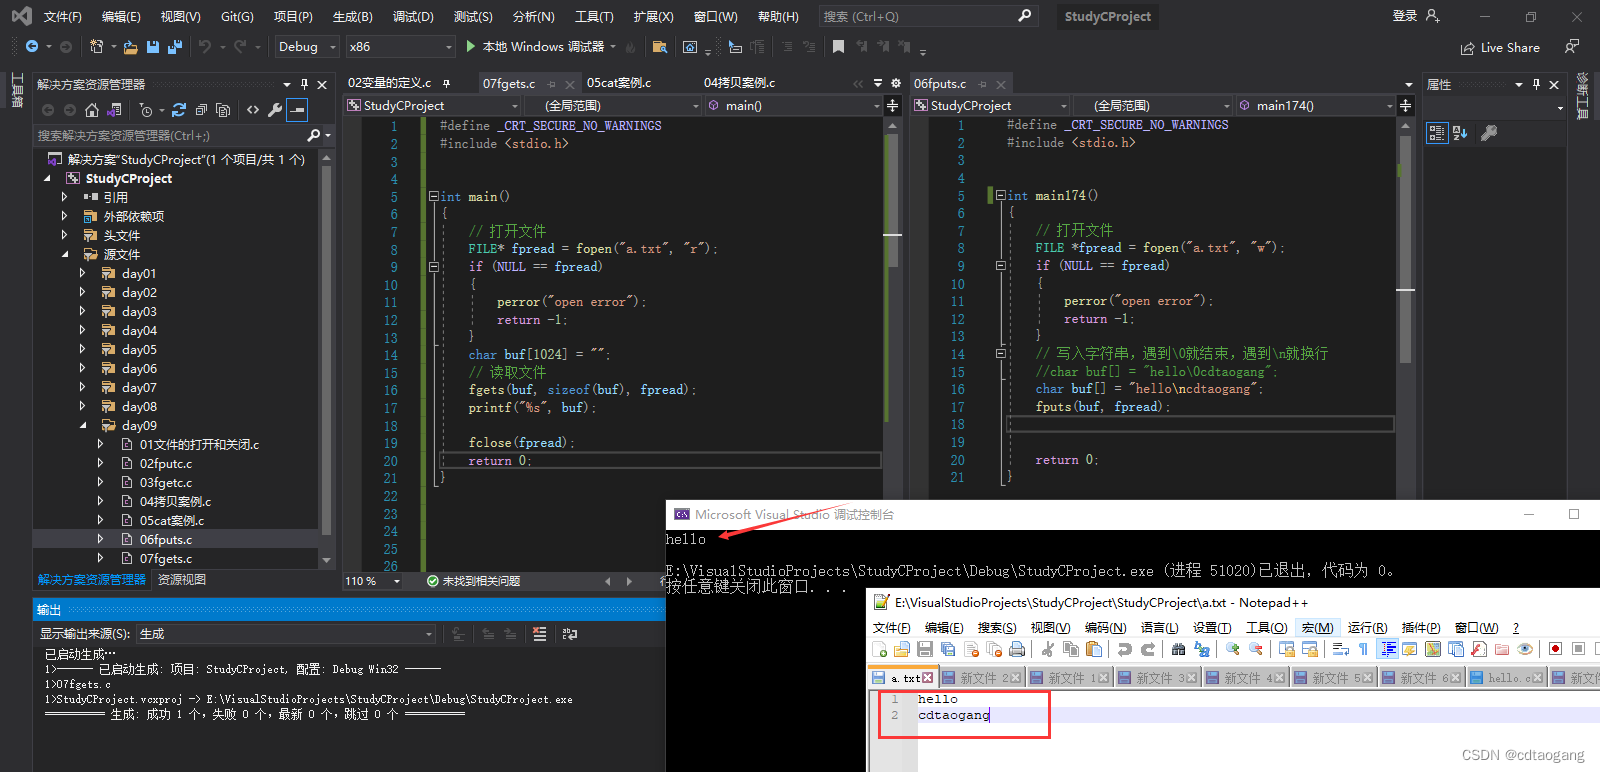Open the Debug configuration dropdown

(306, 47)
